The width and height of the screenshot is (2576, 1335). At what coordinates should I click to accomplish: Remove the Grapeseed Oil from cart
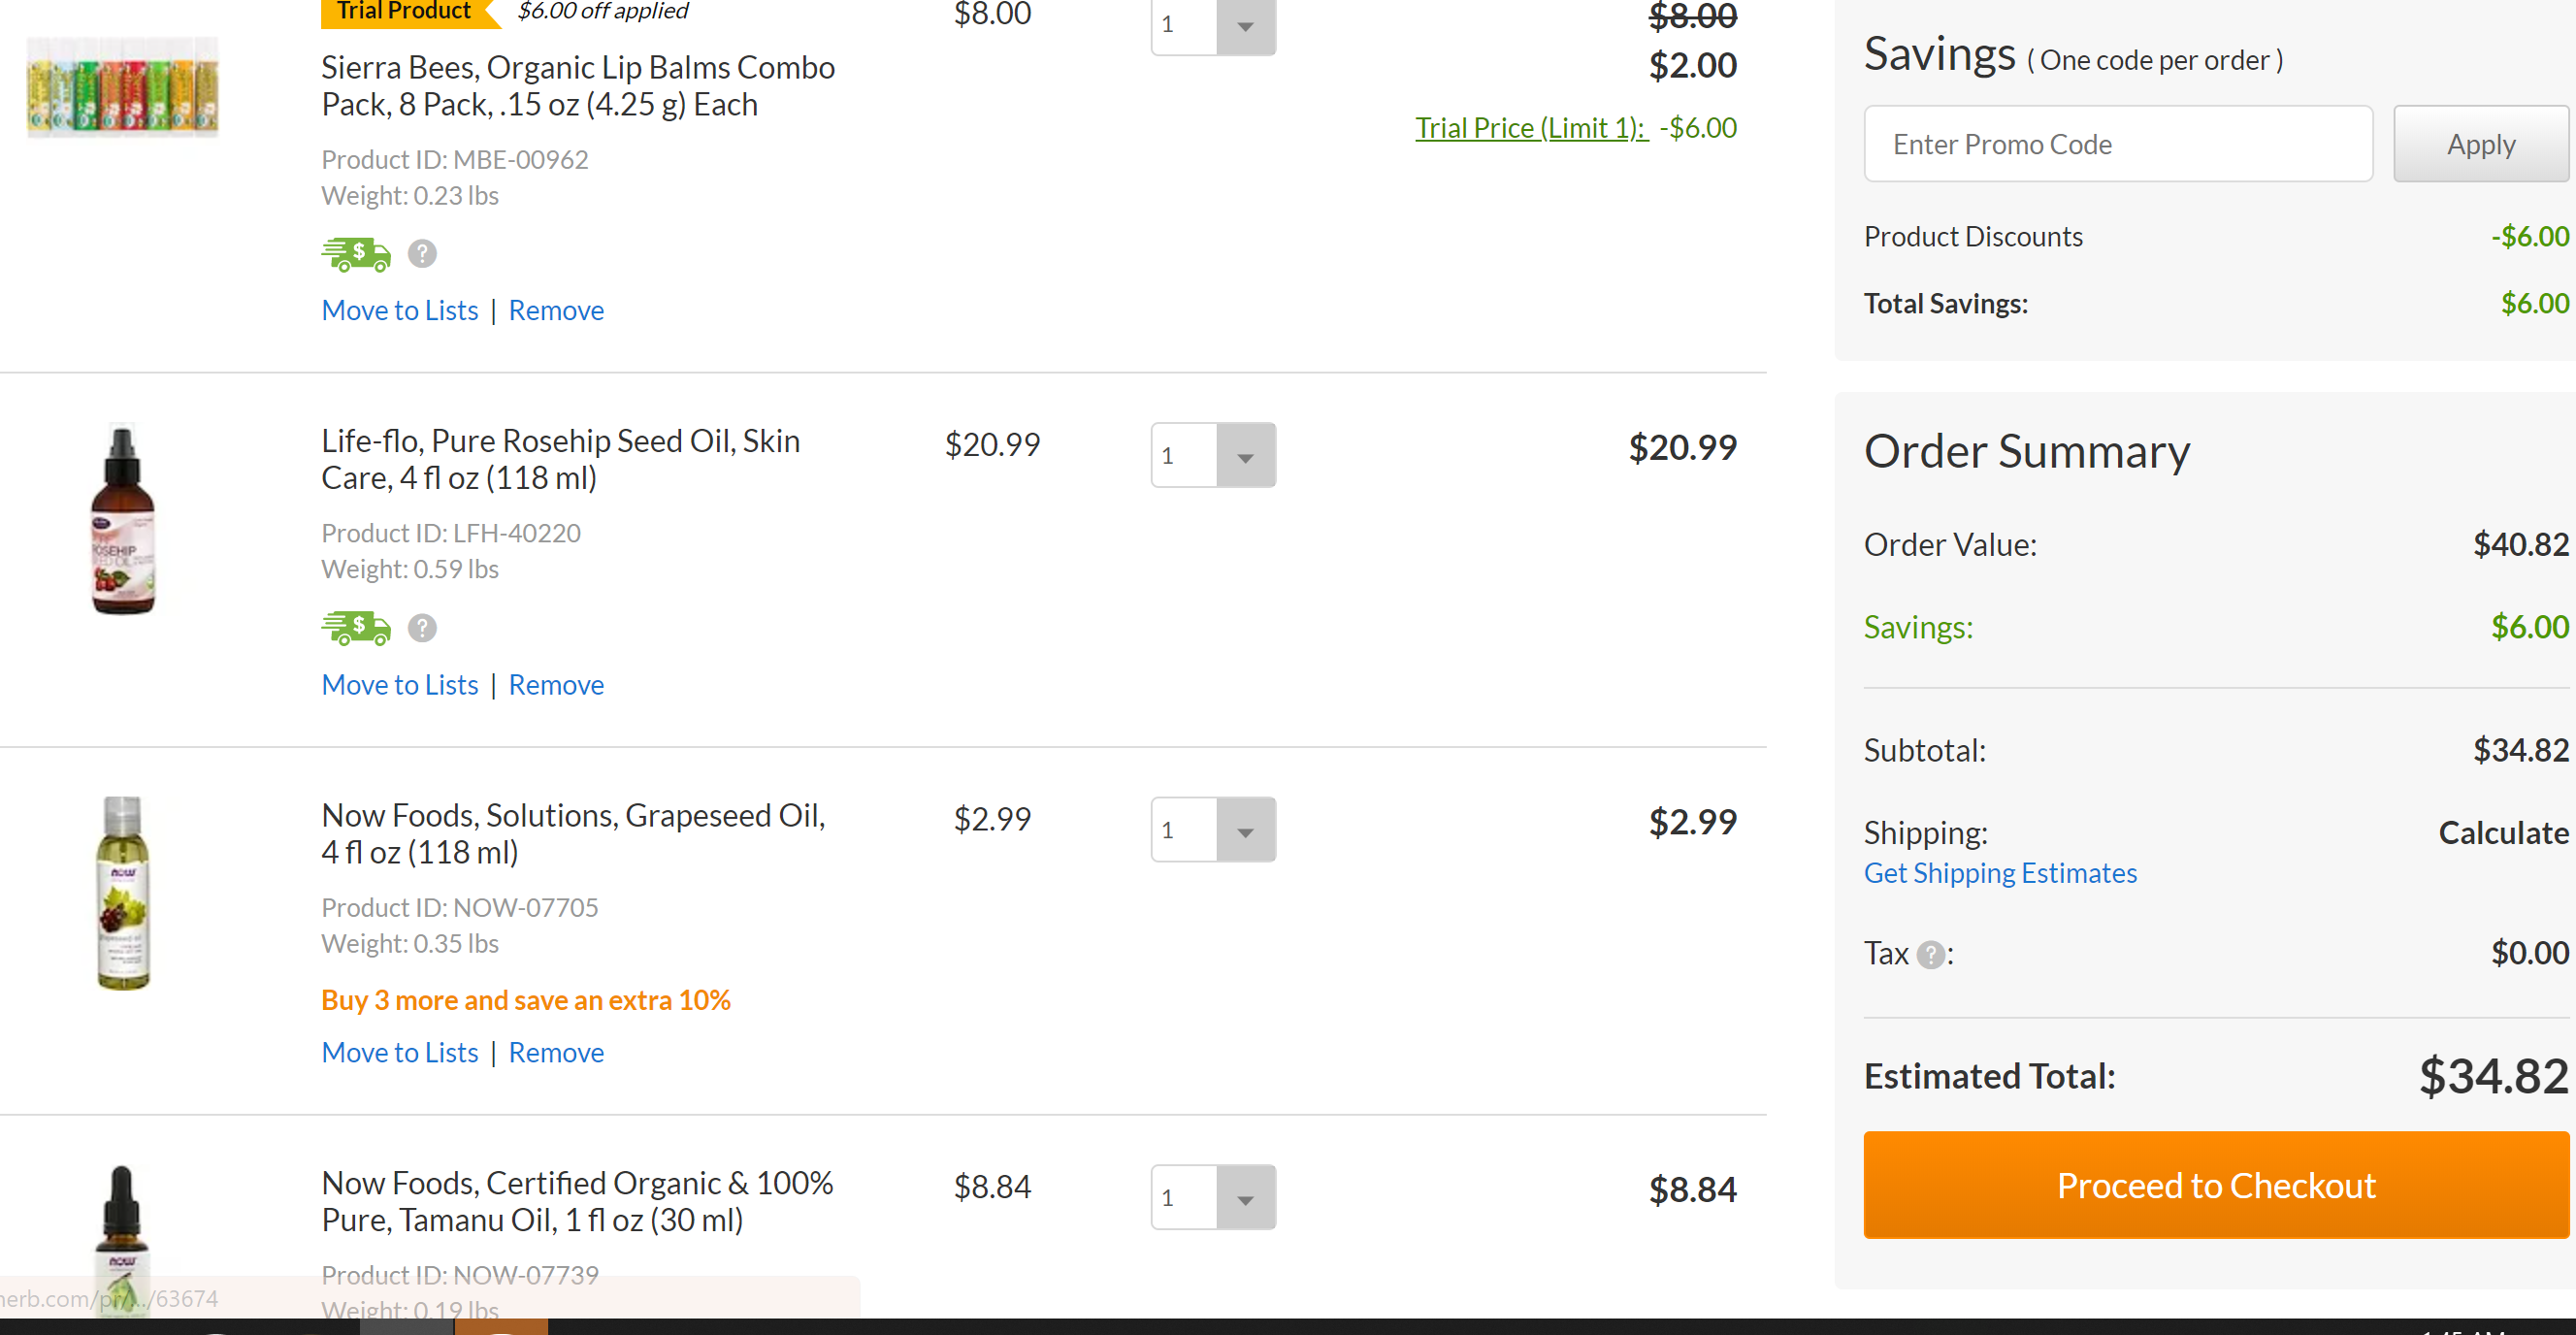556,1052
